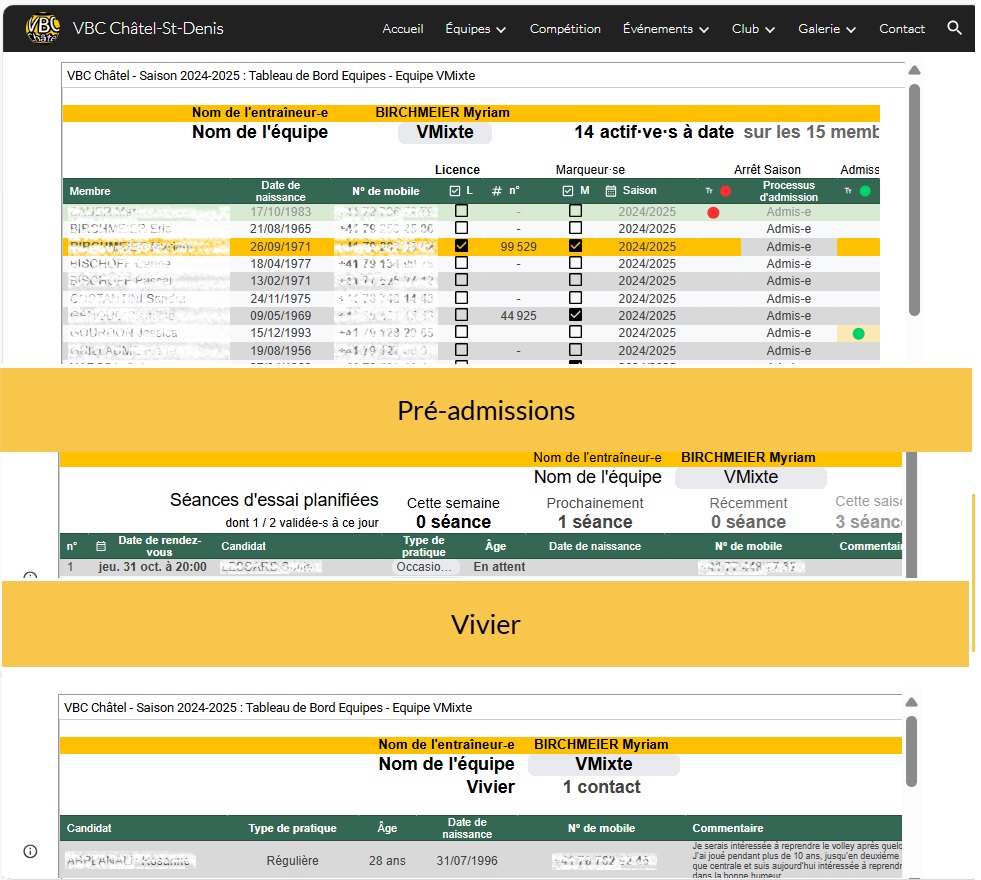Uncheck the Marqueur box for licence number 44 925
981x880 pixels.
575,315
